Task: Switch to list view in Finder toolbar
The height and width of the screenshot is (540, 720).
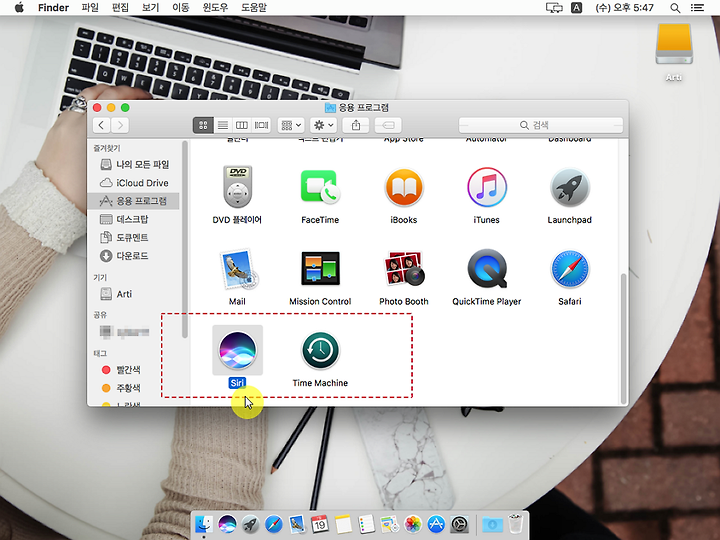Action: point(223,125)
